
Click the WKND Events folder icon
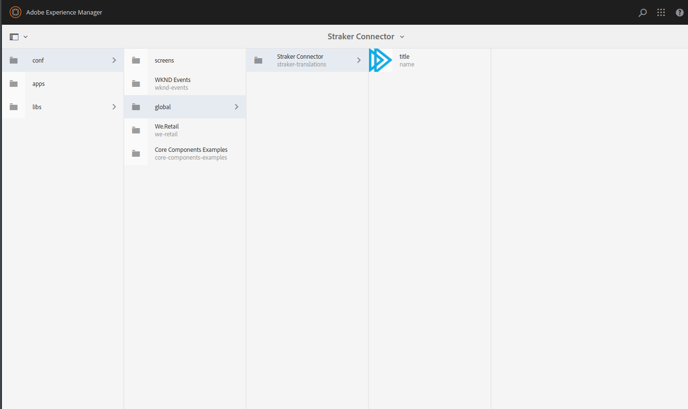[136, 83]
